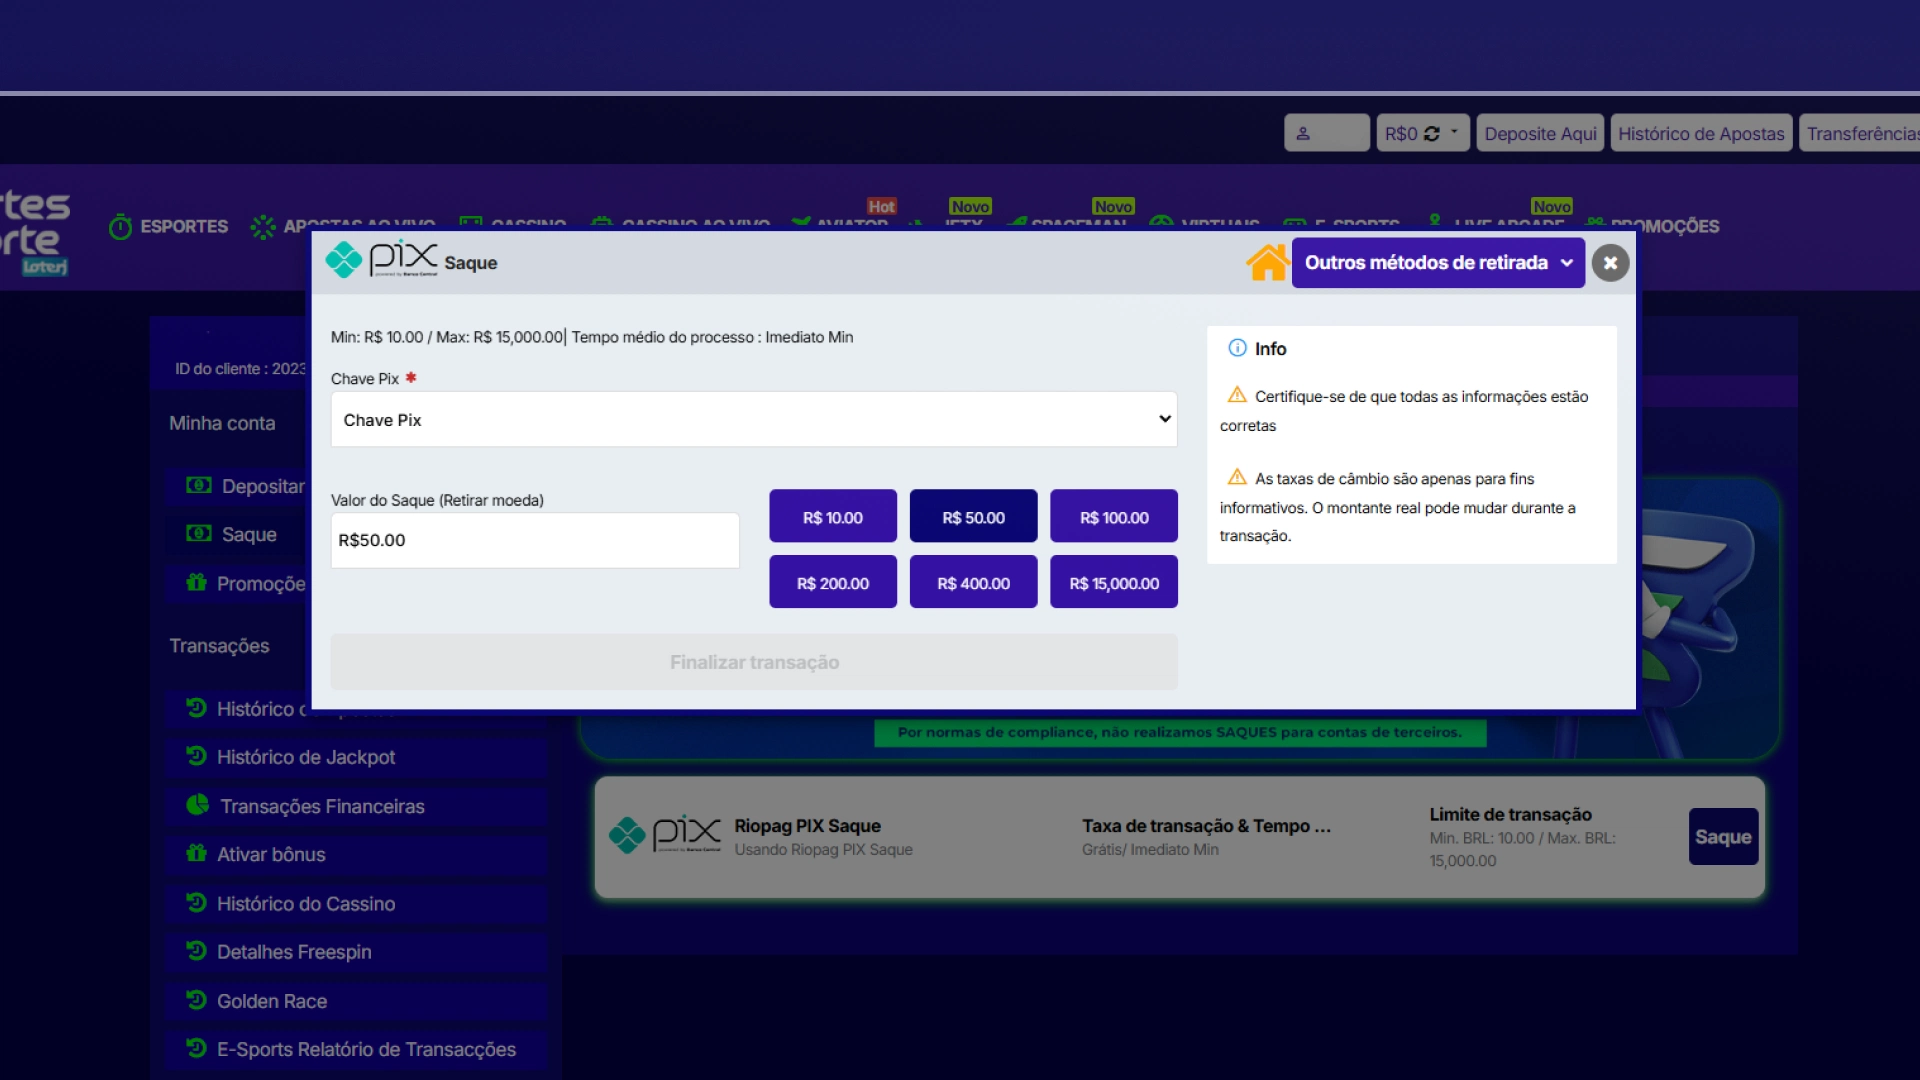Screen dimensions: 1920x1080
Task: Open Detalhes Freespin sidebar entry
Action: click(x=356, y=952)
